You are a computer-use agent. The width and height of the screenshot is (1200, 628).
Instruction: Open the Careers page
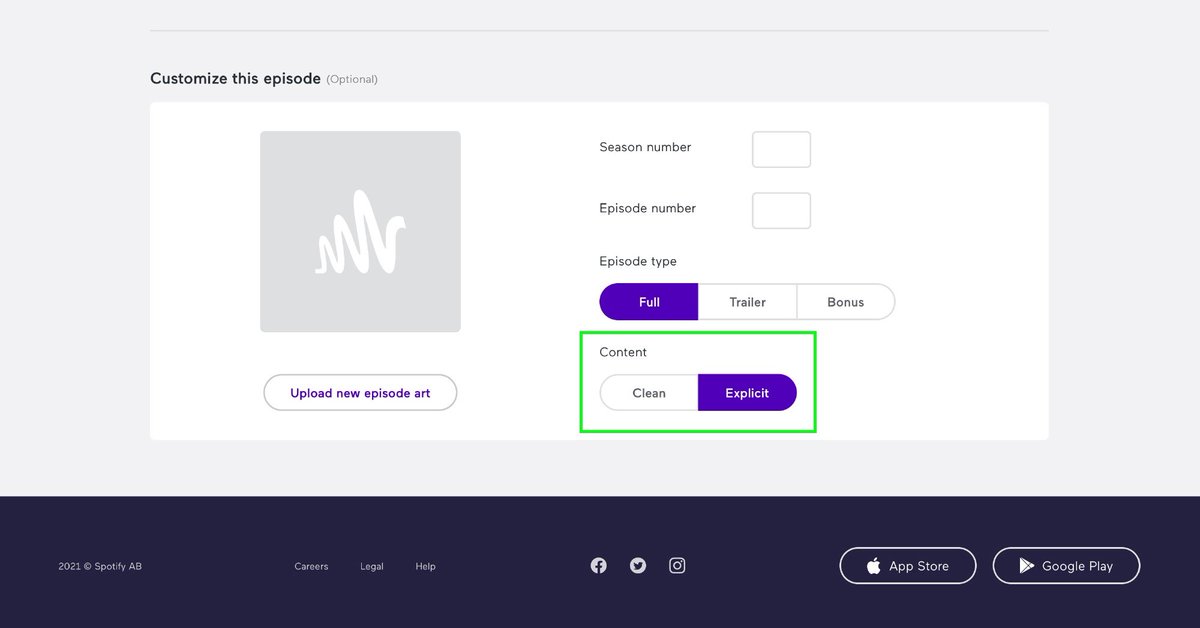[311, 565]
